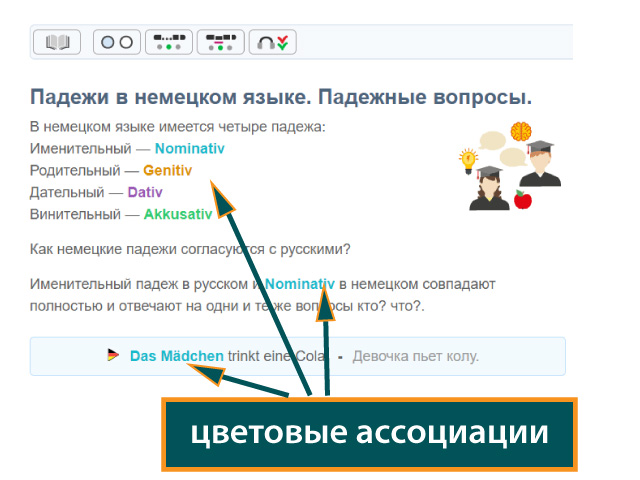Click the 'цветовые ассоциации' label box

point(369,434)
